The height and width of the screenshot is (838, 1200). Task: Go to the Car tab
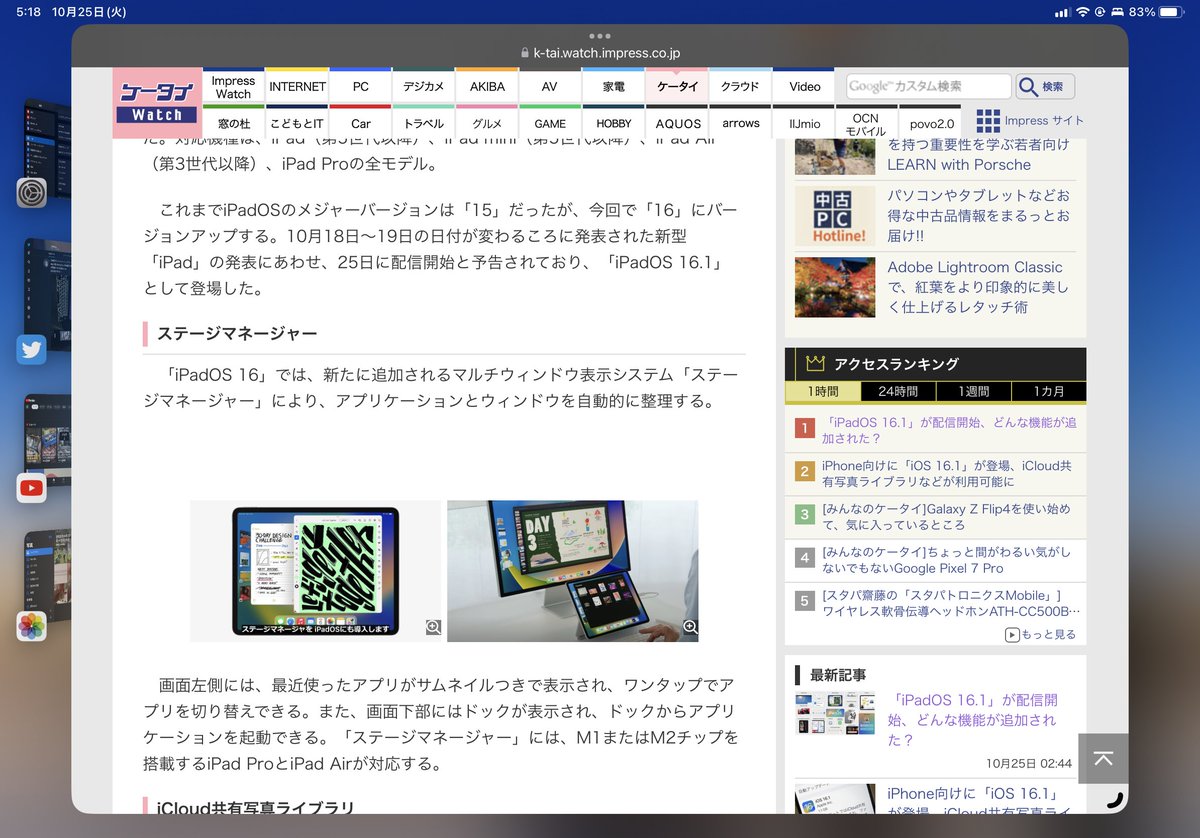coord(361,123)
